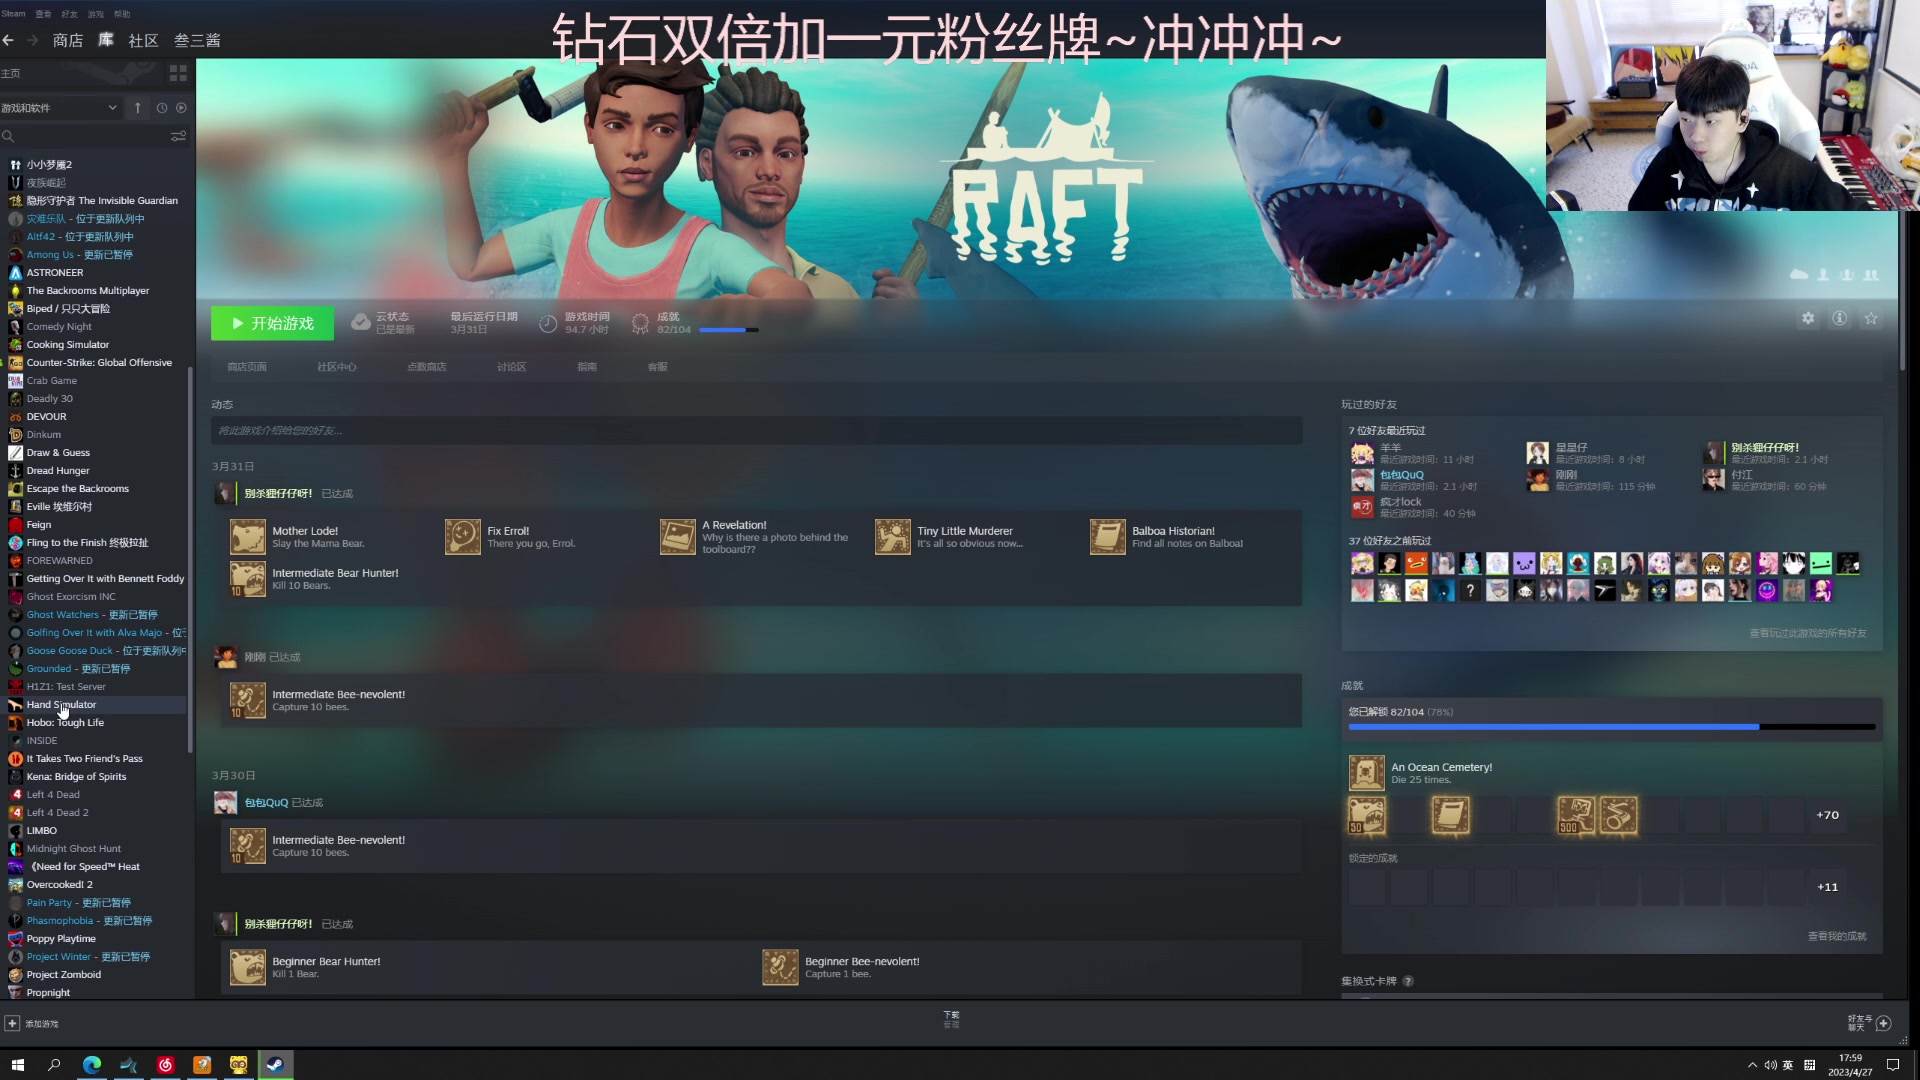Screen dimensions: 1920x1080
Task: Open the 社区 menu in top bar
Action: click(x=143, y=40)
